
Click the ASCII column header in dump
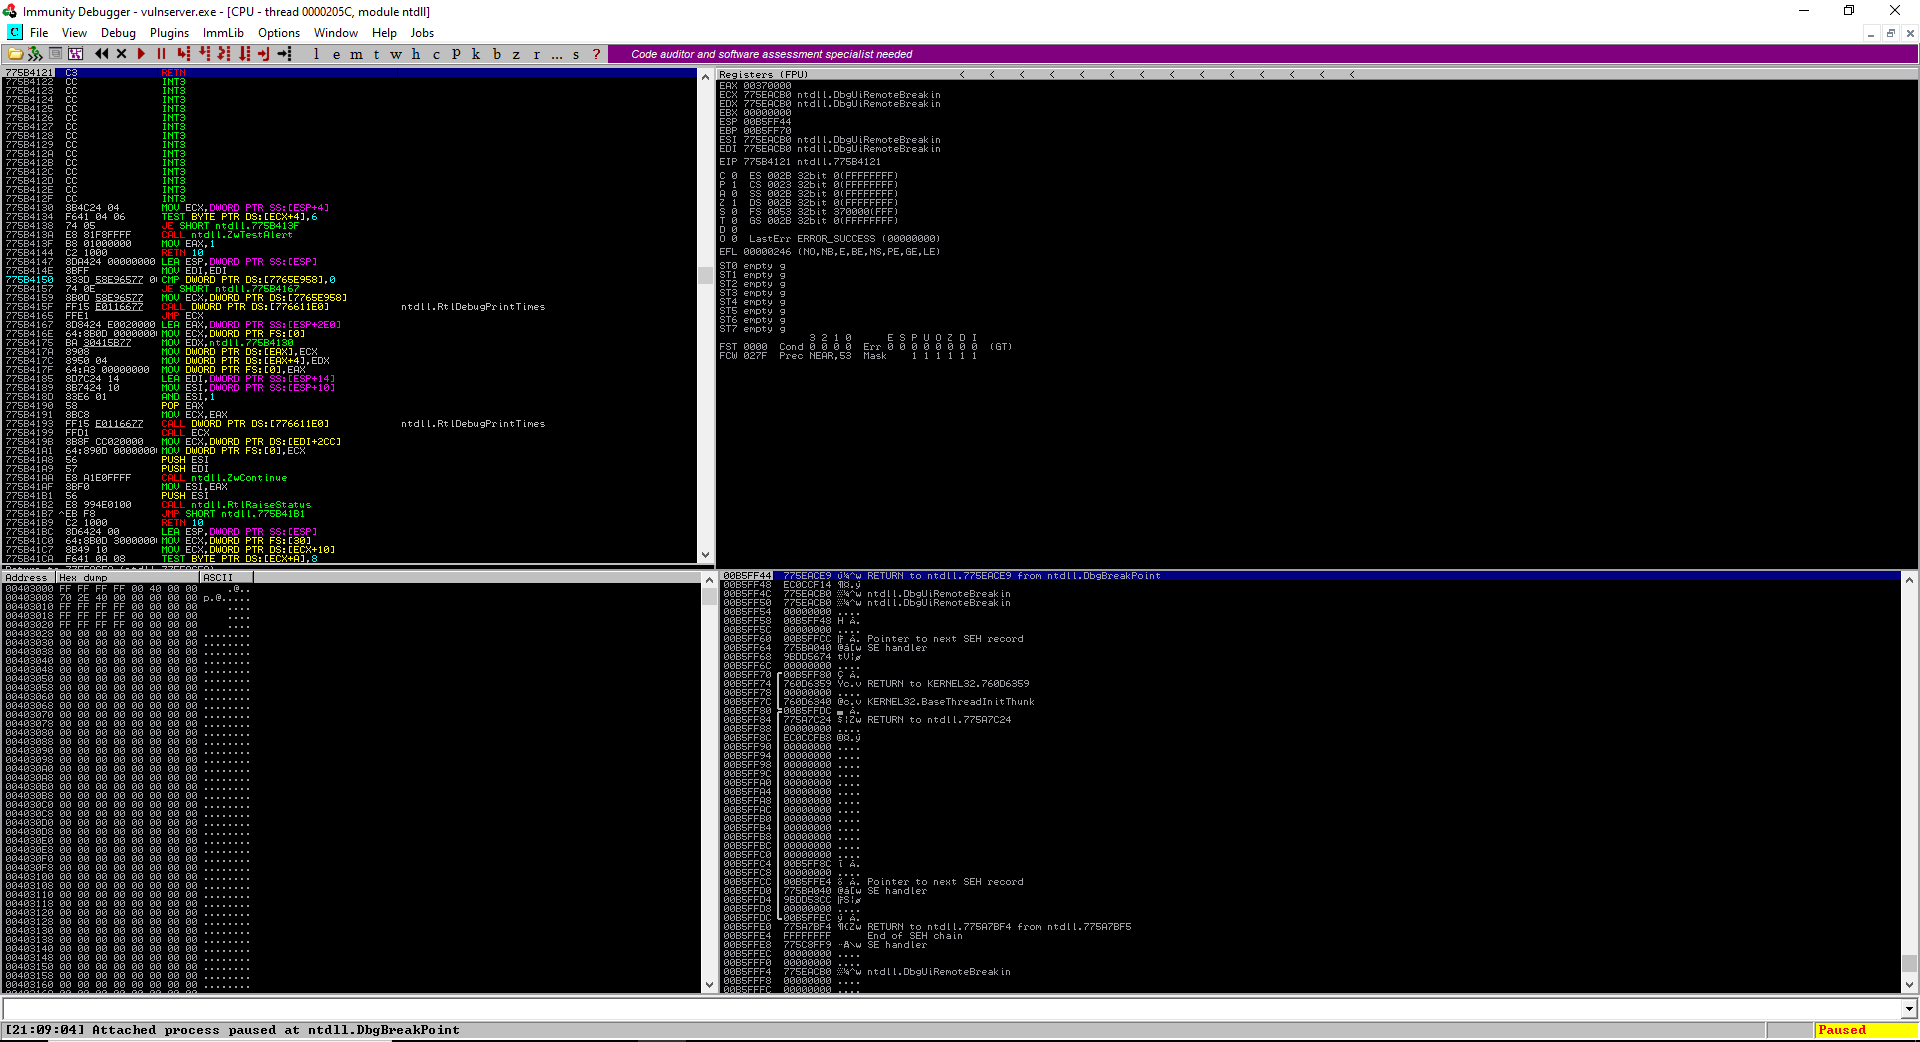click(226, 577)
